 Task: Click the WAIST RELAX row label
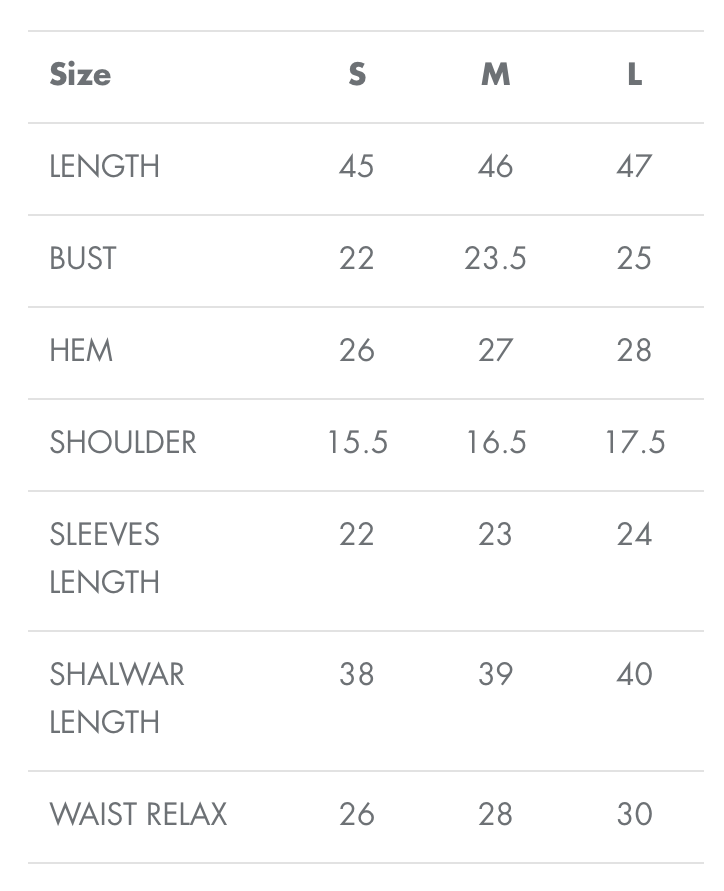point(138,814)
